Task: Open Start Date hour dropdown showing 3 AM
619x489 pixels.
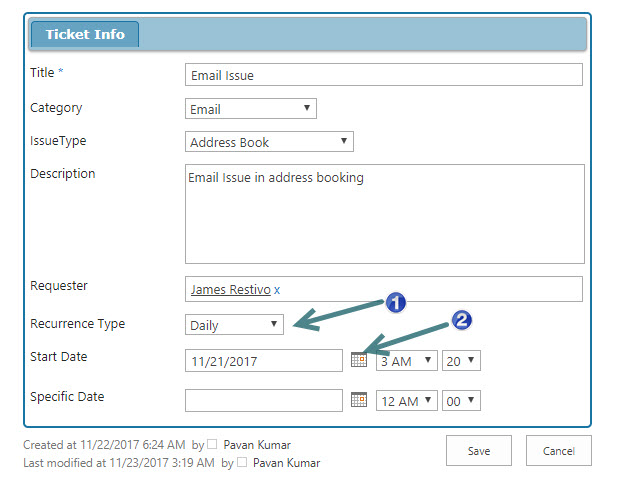Action: pyautogui.click(x=406, y=361)
